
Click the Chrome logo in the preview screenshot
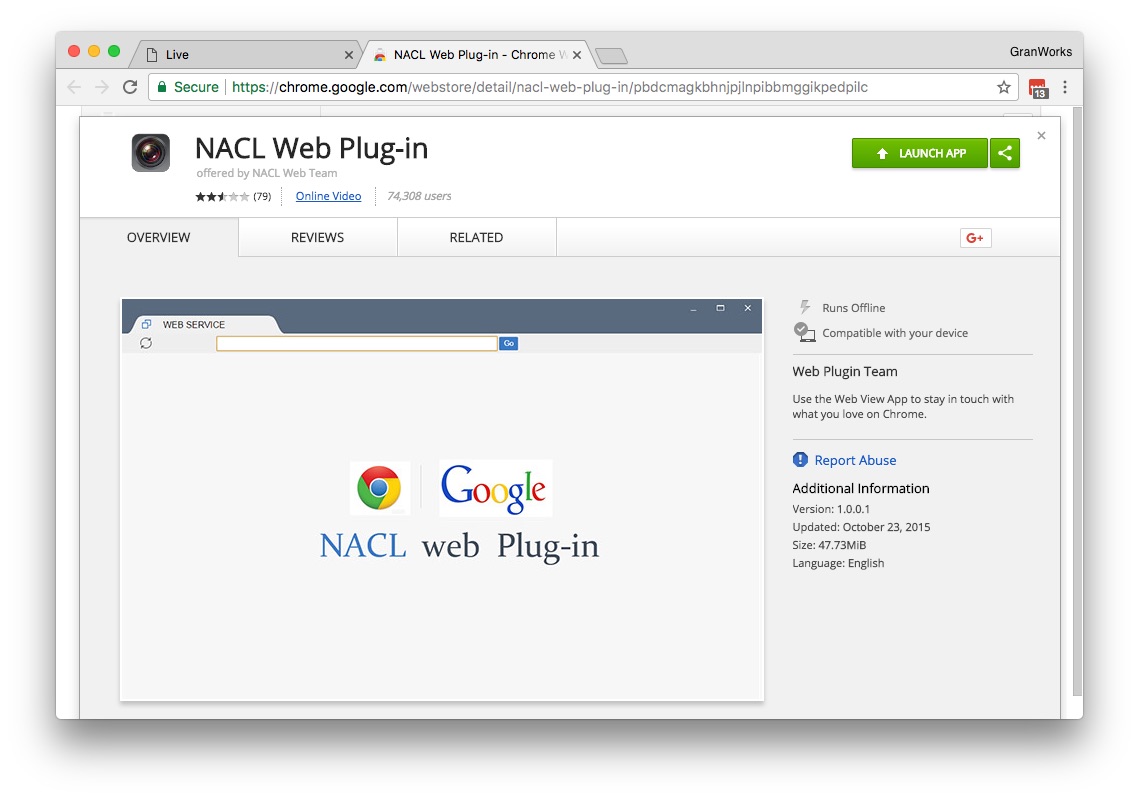pos(379,487)
